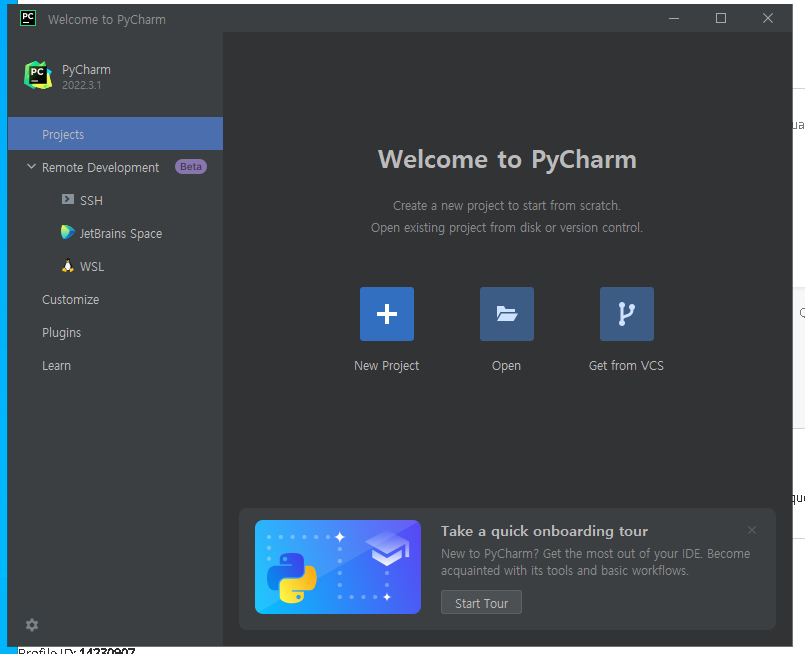Viewport: 805px width, 654px height.
Task: Click the Get from VCS label
Action: [x=626, y=366]
